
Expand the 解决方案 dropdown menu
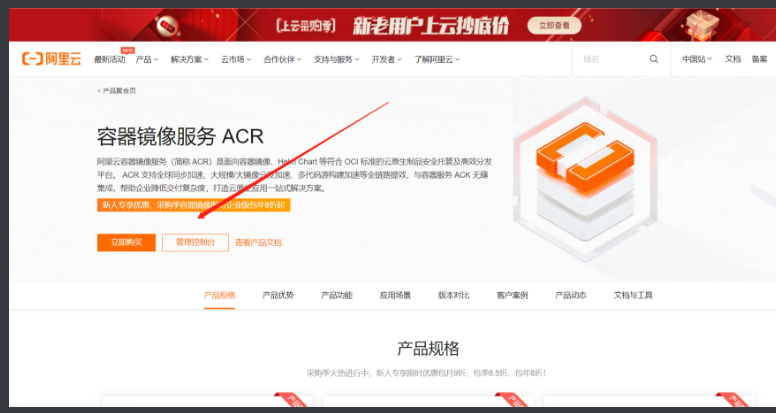190,59
